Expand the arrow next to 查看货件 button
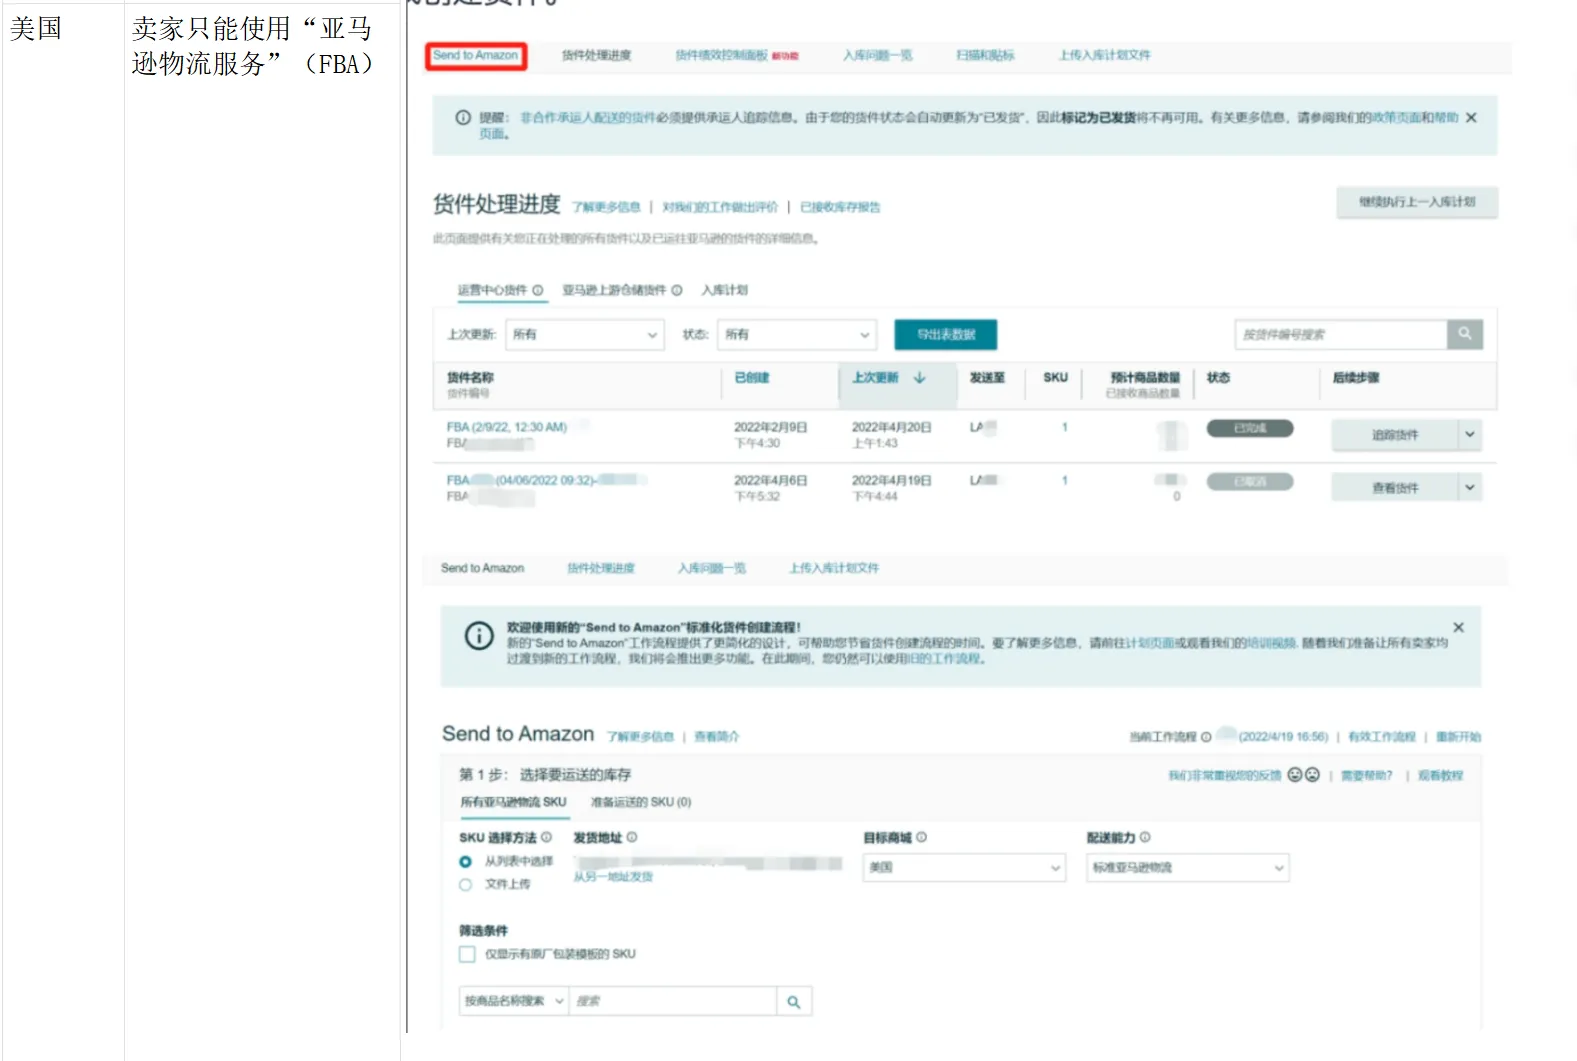Viewport: 1577px width, 1061px height. 1469,488
